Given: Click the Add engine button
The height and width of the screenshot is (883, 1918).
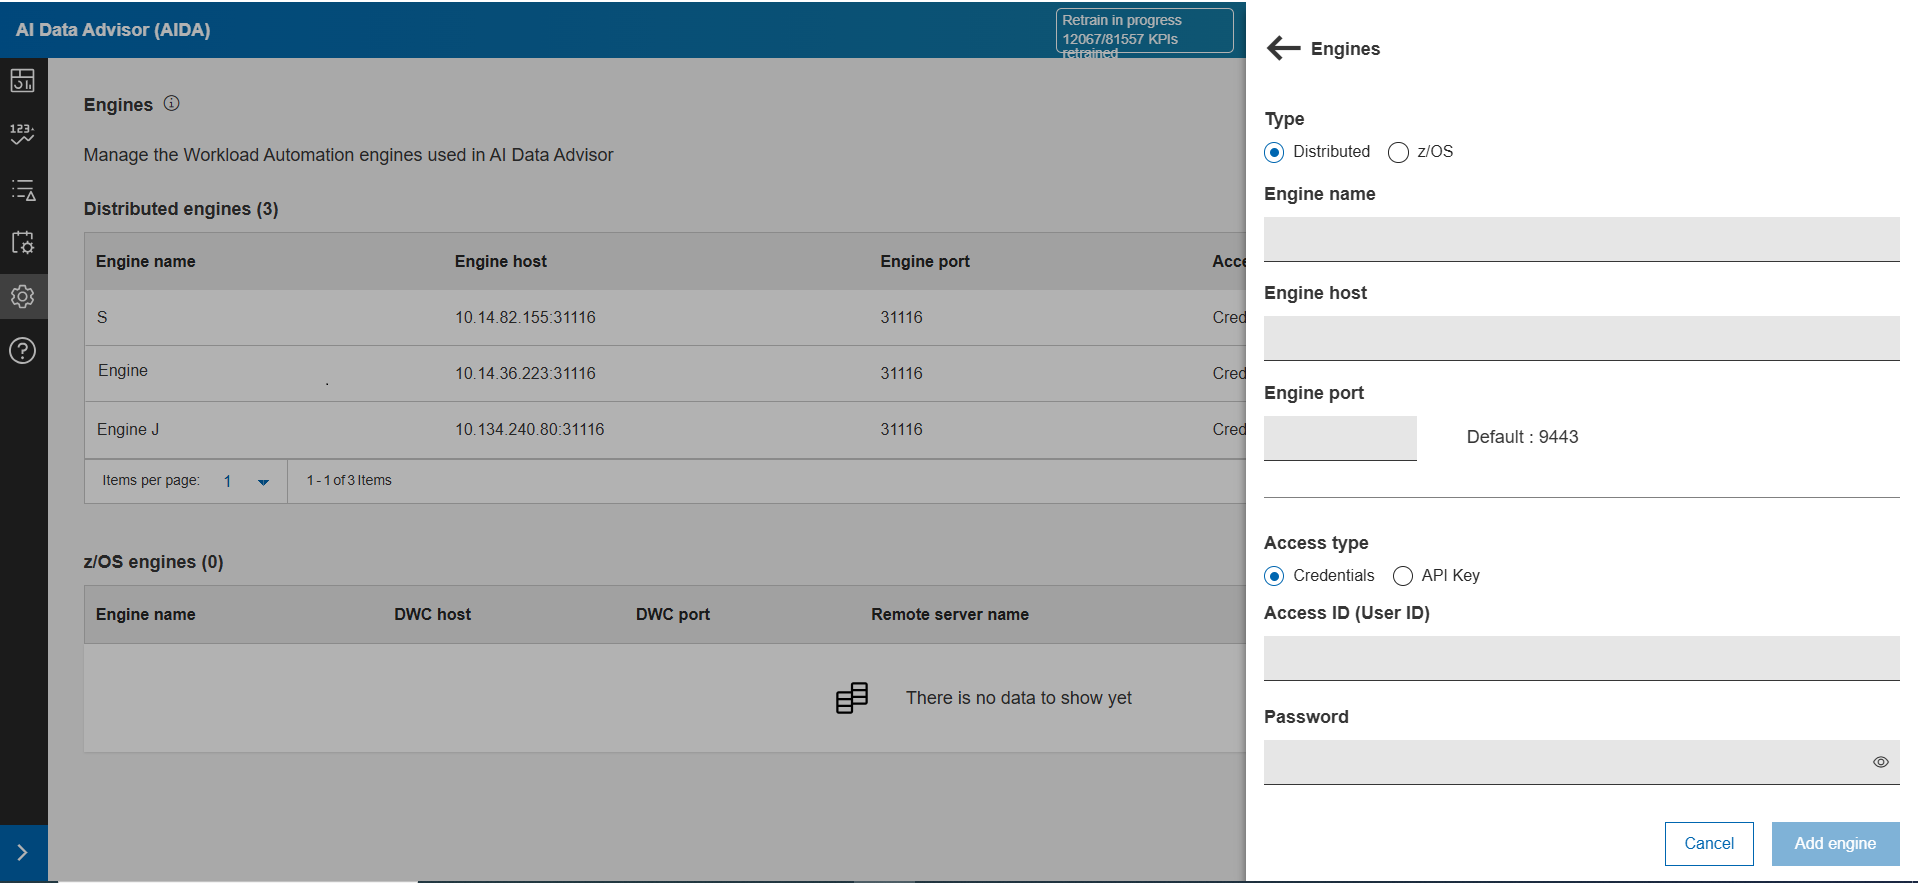Looking at the screenshot, I should [1834, 844].
